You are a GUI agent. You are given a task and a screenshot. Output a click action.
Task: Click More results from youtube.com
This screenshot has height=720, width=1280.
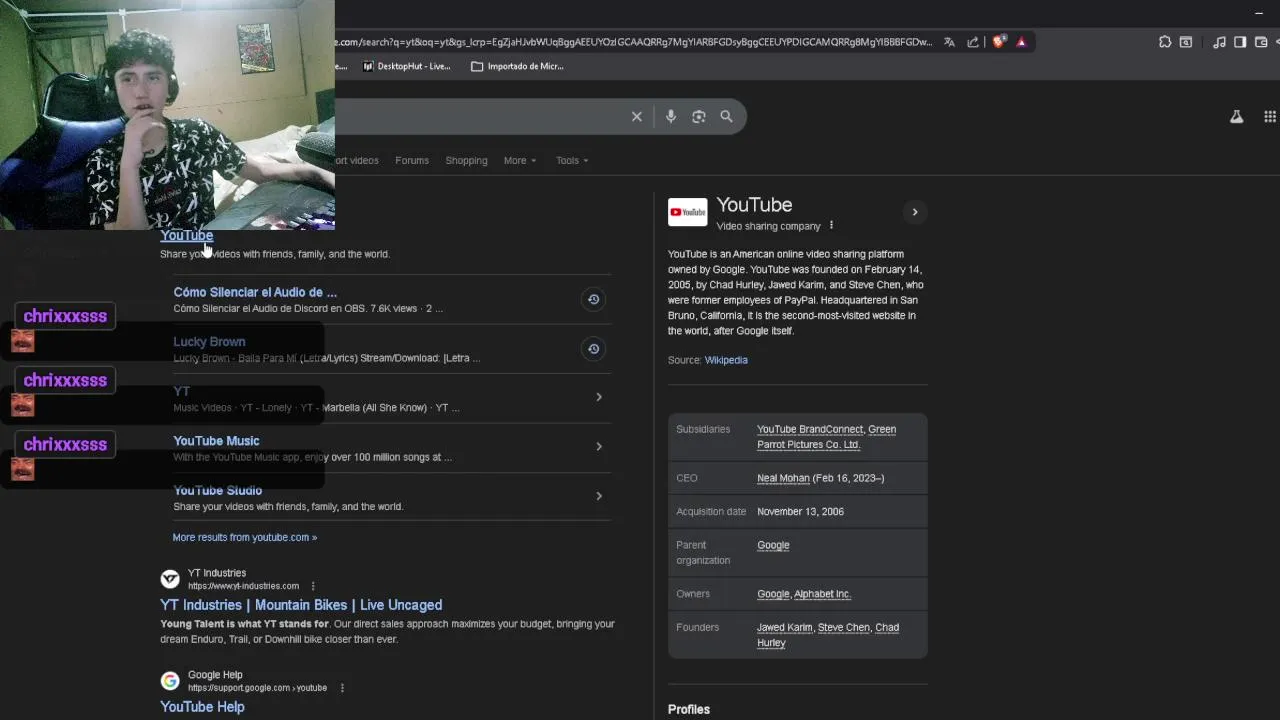244,537
